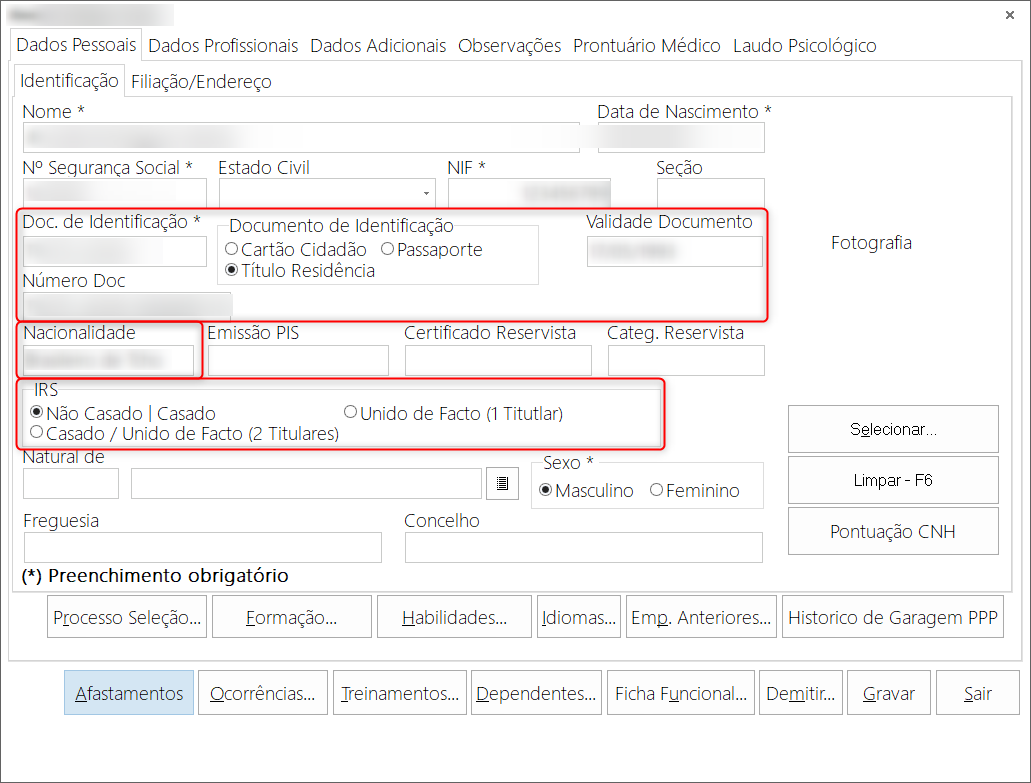Image resolution: width=1031 pixels, height=783 pixels.
Task: Click the Certificado Reservista field
Action: click(x=498, y=360)
